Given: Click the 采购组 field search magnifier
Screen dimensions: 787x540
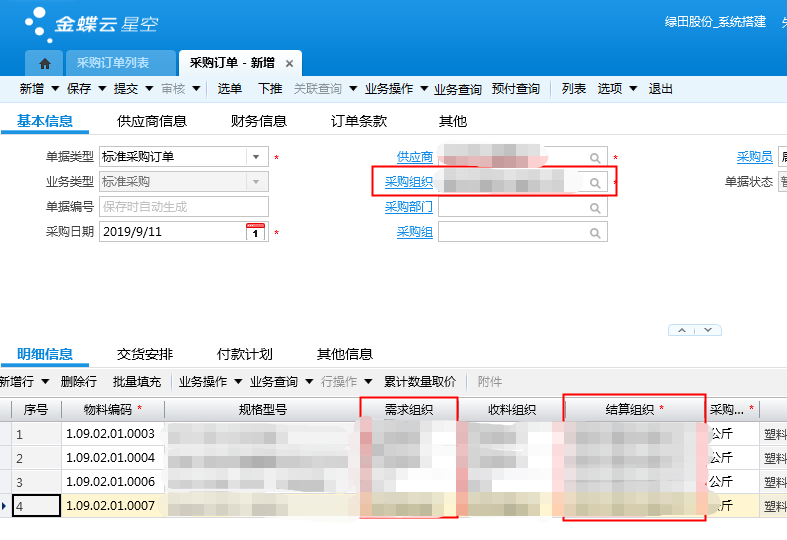Looking at the screenshot, I should coord(595,232).
